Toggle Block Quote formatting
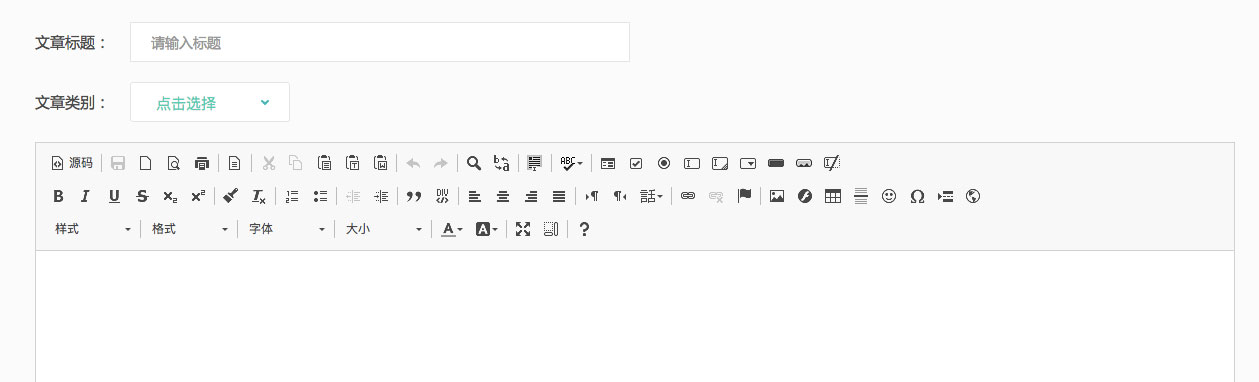The image size is (1259, 382). (413, 196)
